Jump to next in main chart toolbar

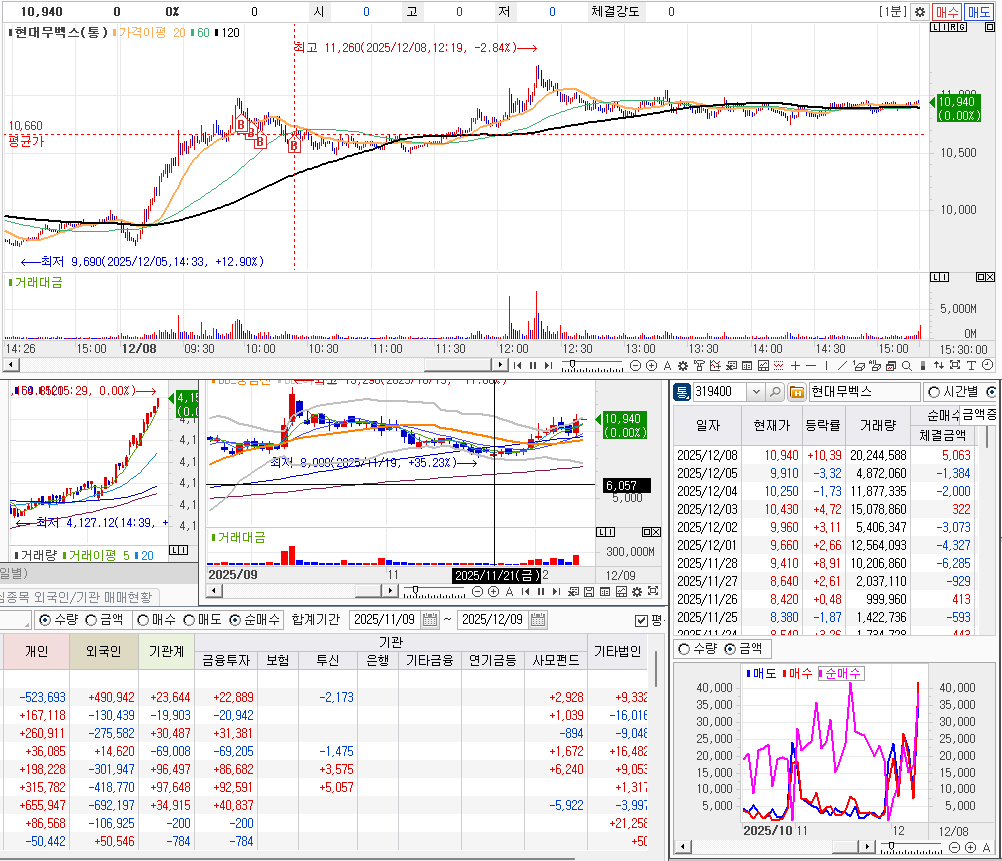(548, 366)
